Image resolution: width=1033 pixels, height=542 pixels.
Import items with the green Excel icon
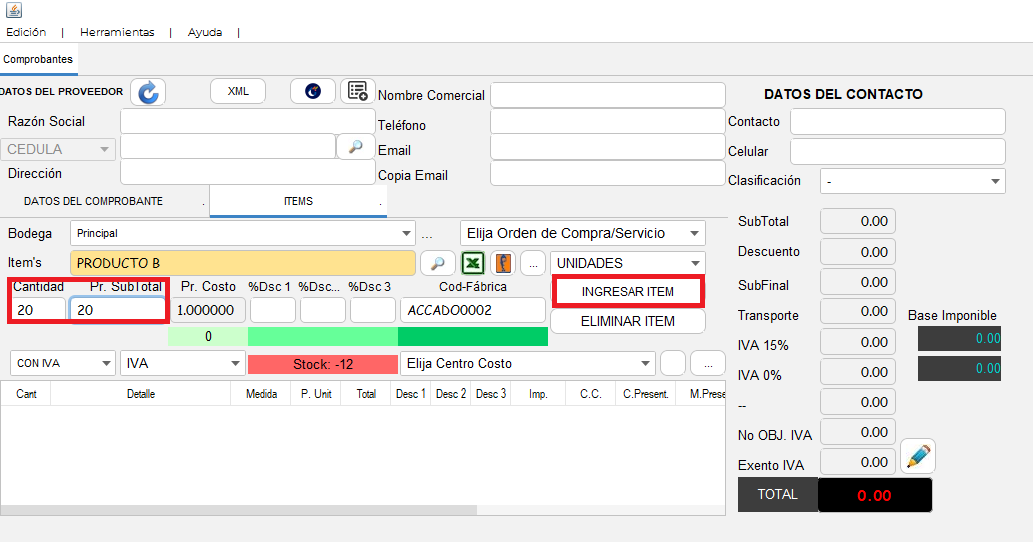pyautogui.click(x=472, y=263)
